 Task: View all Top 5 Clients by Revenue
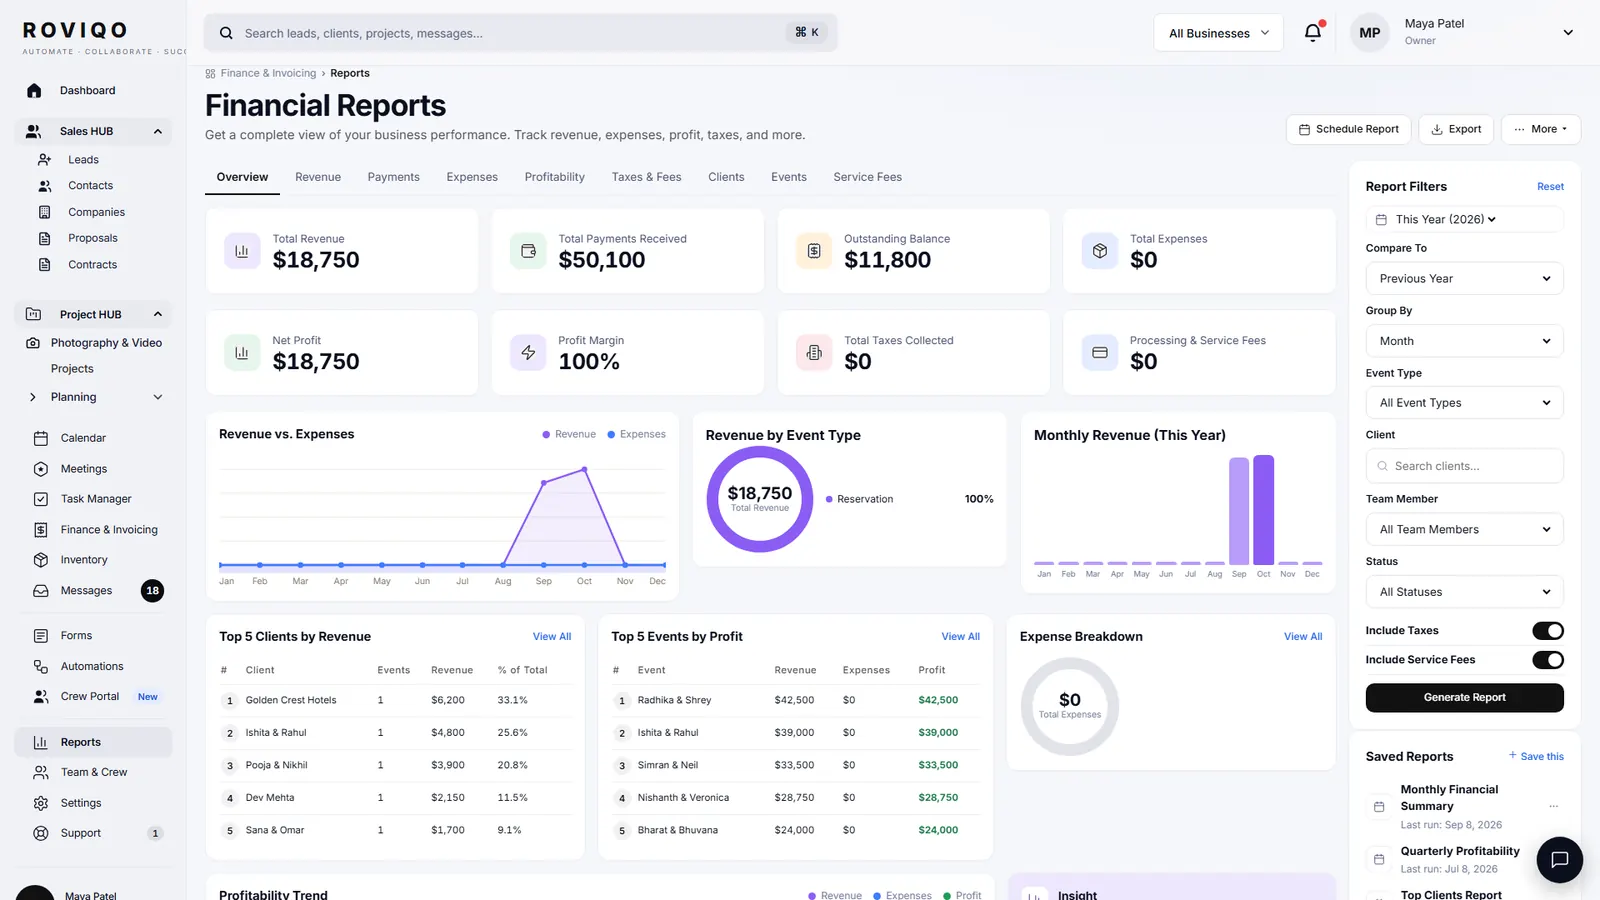point(552,637)
